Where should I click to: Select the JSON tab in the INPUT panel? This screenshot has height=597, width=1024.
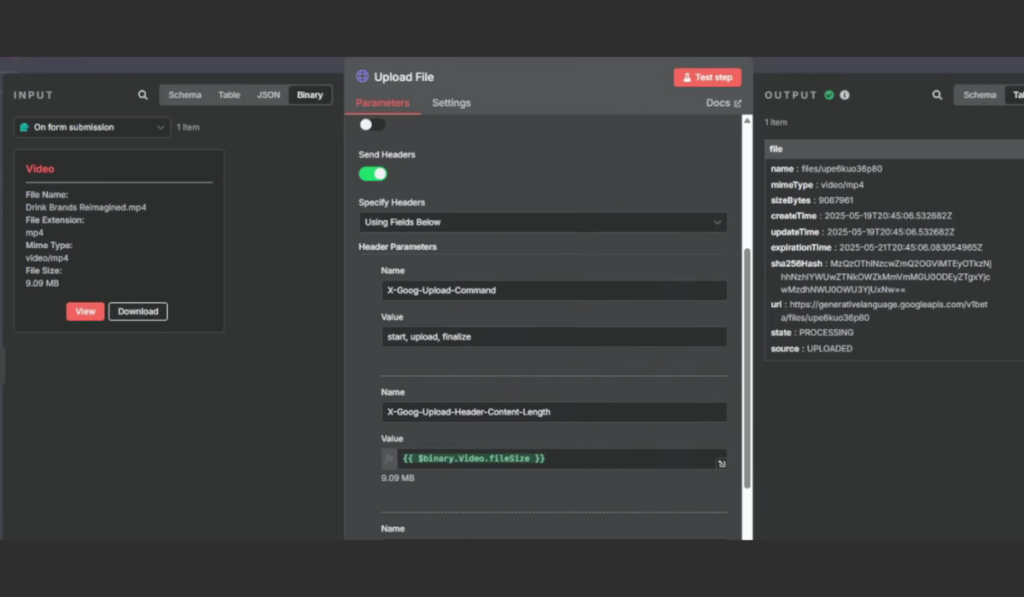pyautogui.click(x=268, y=95)
